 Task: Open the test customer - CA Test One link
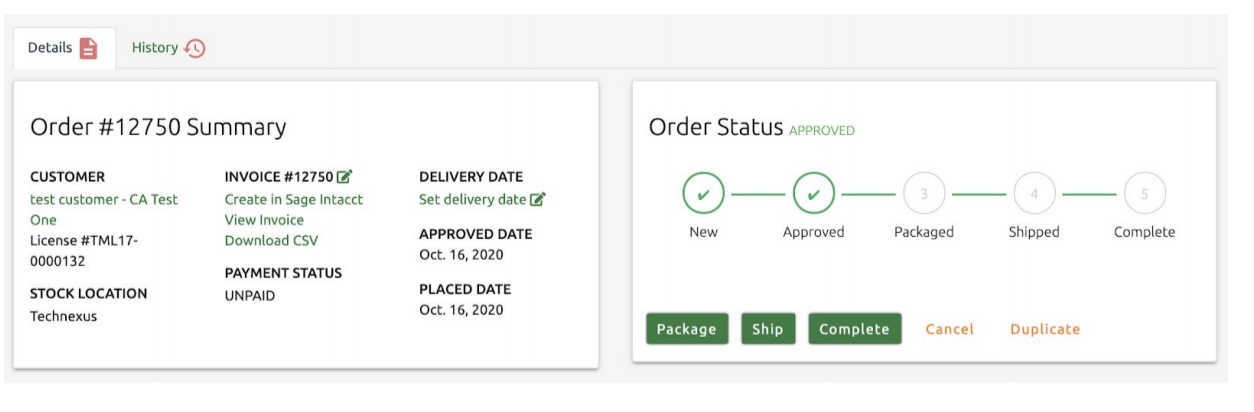tap(103, 200)
